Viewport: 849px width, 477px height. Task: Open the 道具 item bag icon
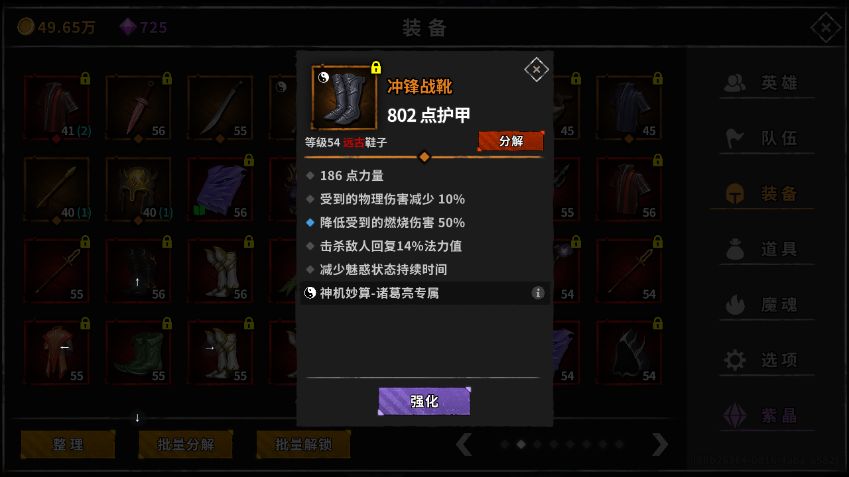735,249
